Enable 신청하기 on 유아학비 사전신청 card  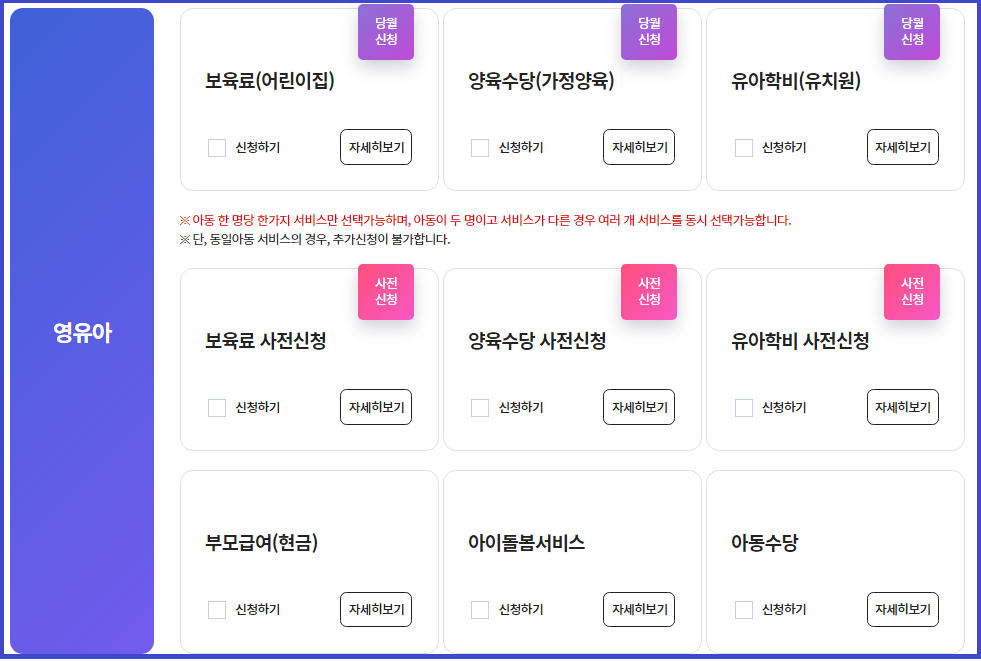pos(743,407)
